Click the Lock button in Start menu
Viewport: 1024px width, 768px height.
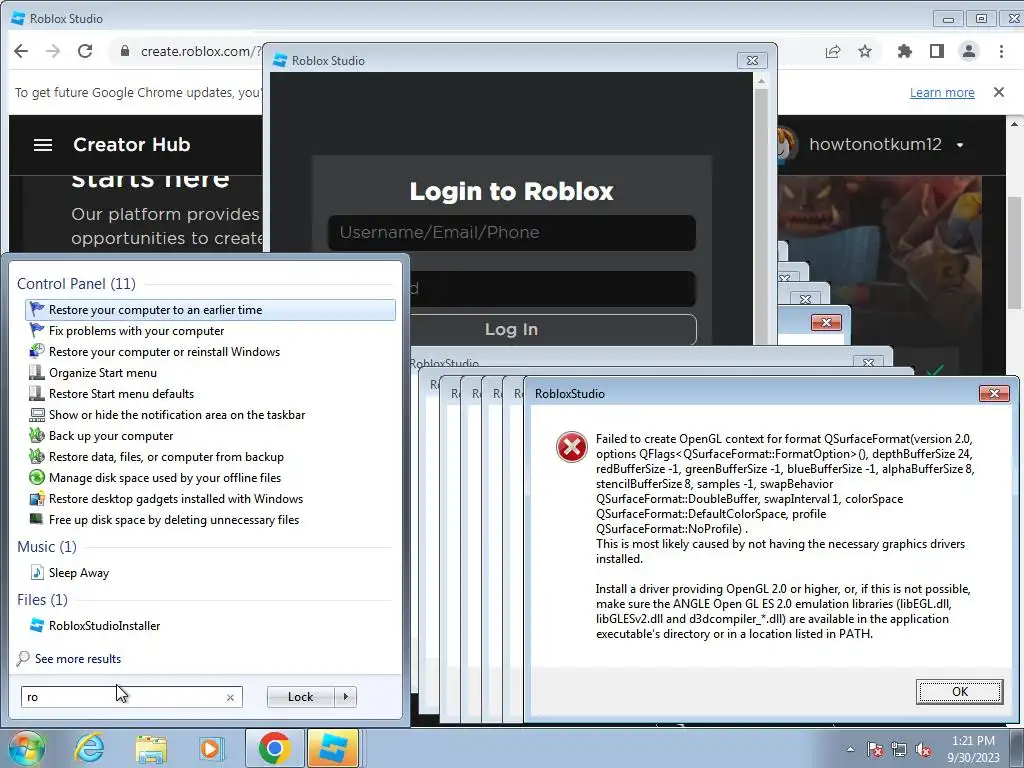(x=300, y=697)
